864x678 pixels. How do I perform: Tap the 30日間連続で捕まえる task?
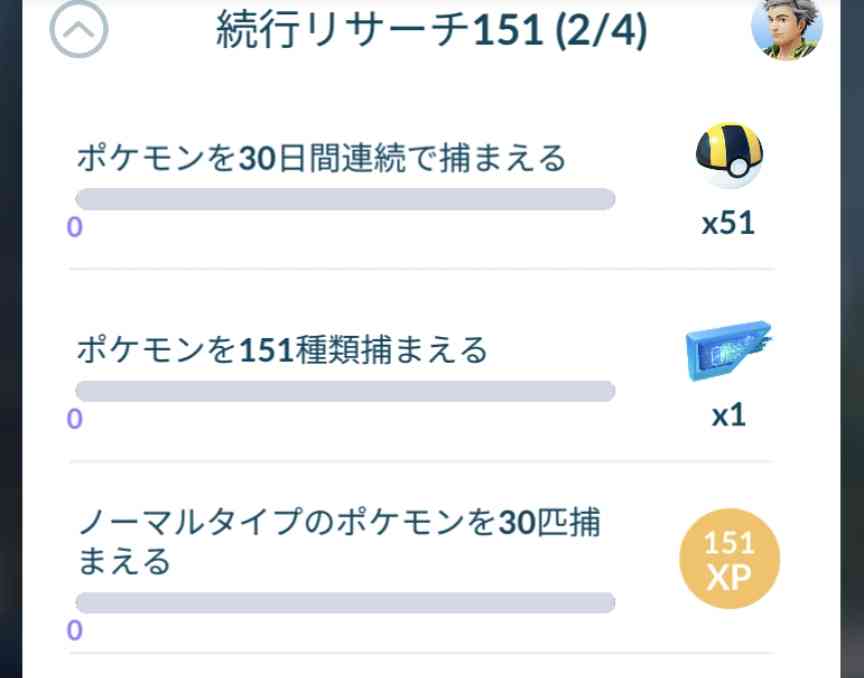tap(321, 158)
